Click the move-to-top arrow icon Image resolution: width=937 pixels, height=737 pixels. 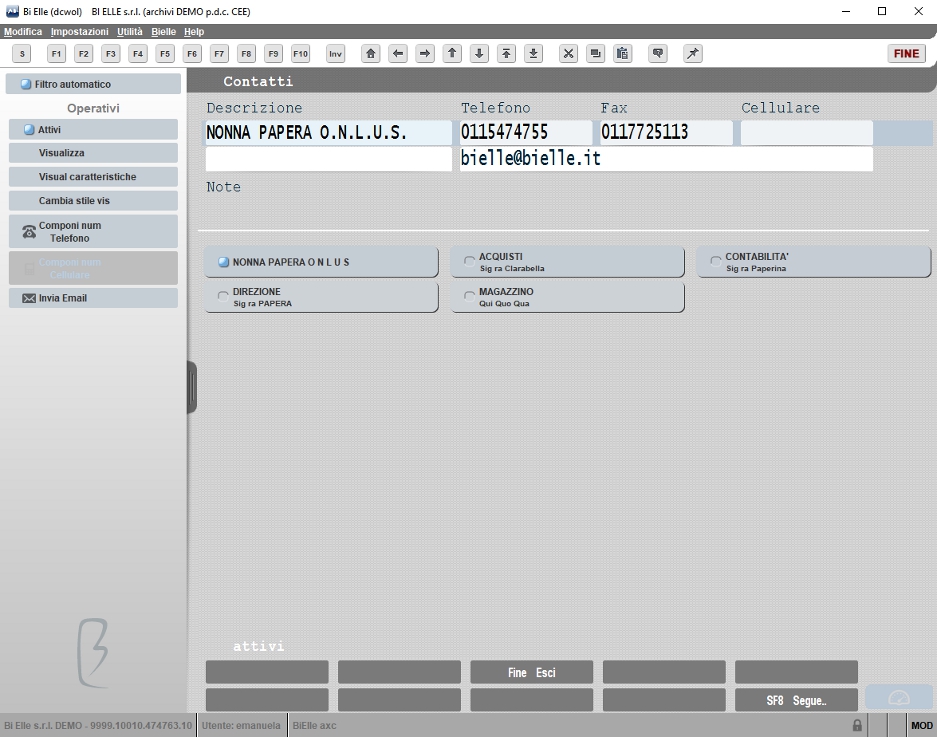[x=506, y=54]
